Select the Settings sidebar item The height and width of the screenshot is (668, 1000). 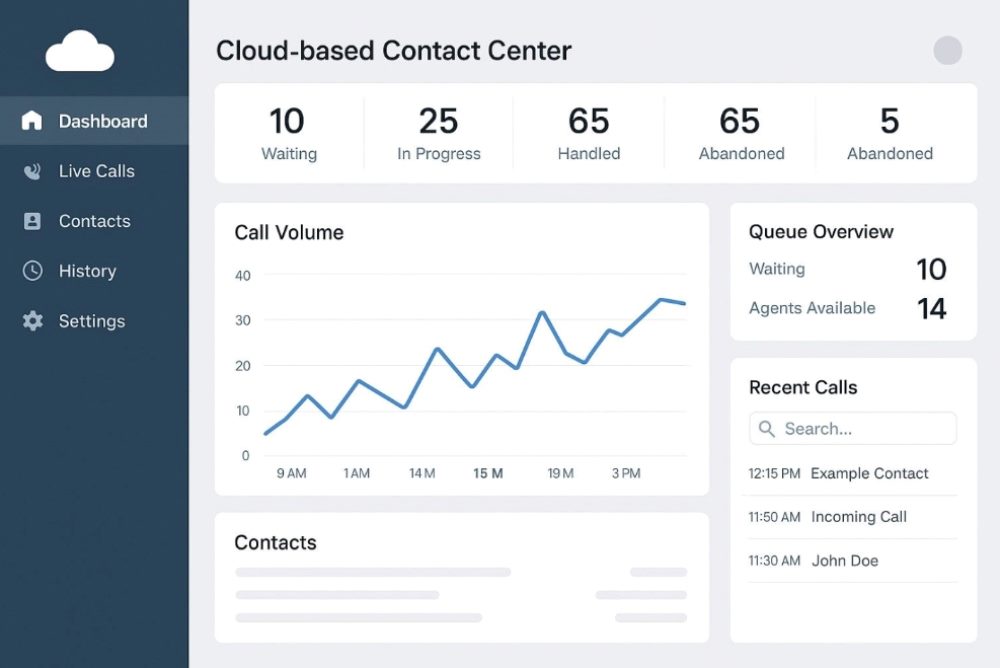(x=91, y=321)
